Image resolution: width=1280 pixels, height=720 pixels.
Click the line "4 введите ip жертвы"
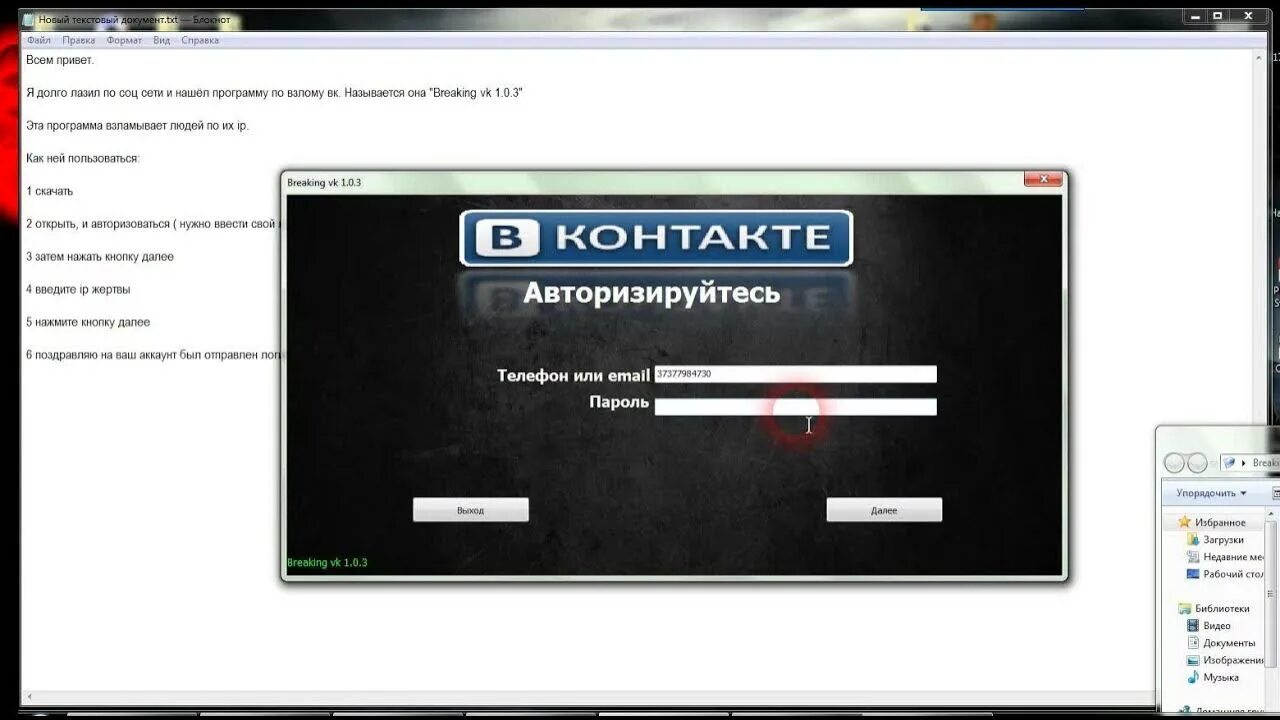coord(78,289)
